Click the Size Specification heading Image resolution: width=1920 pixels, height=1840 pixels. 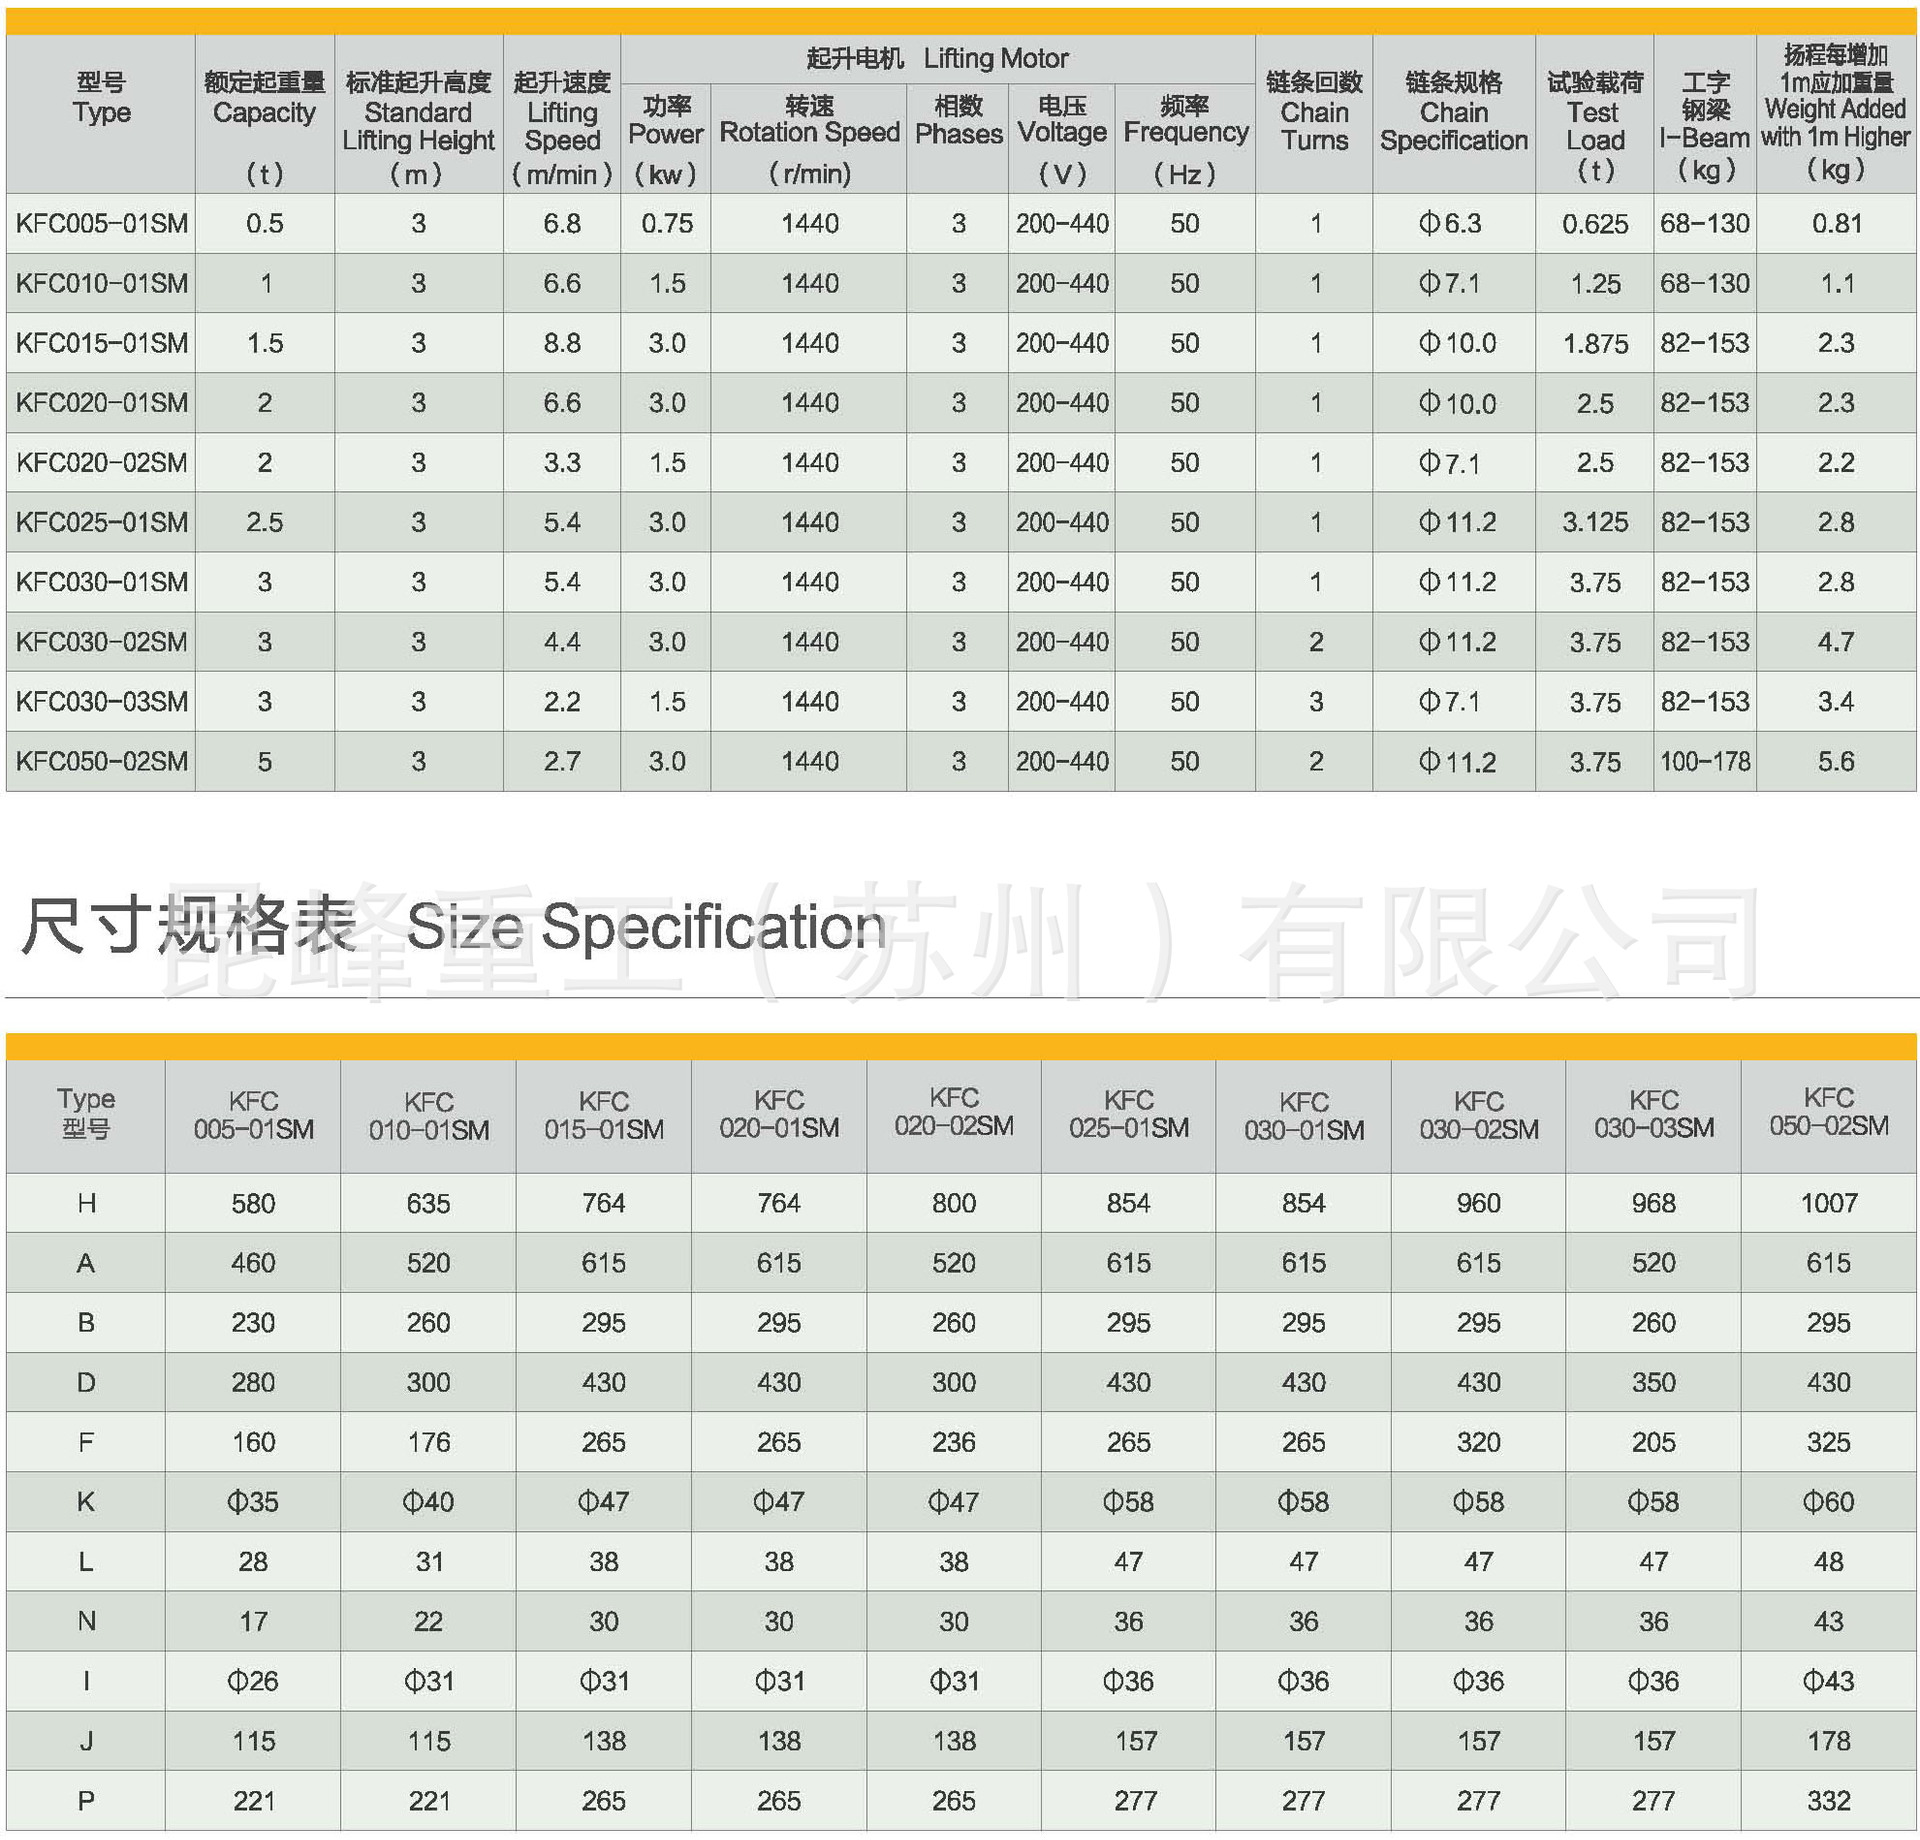coord(645,927)
